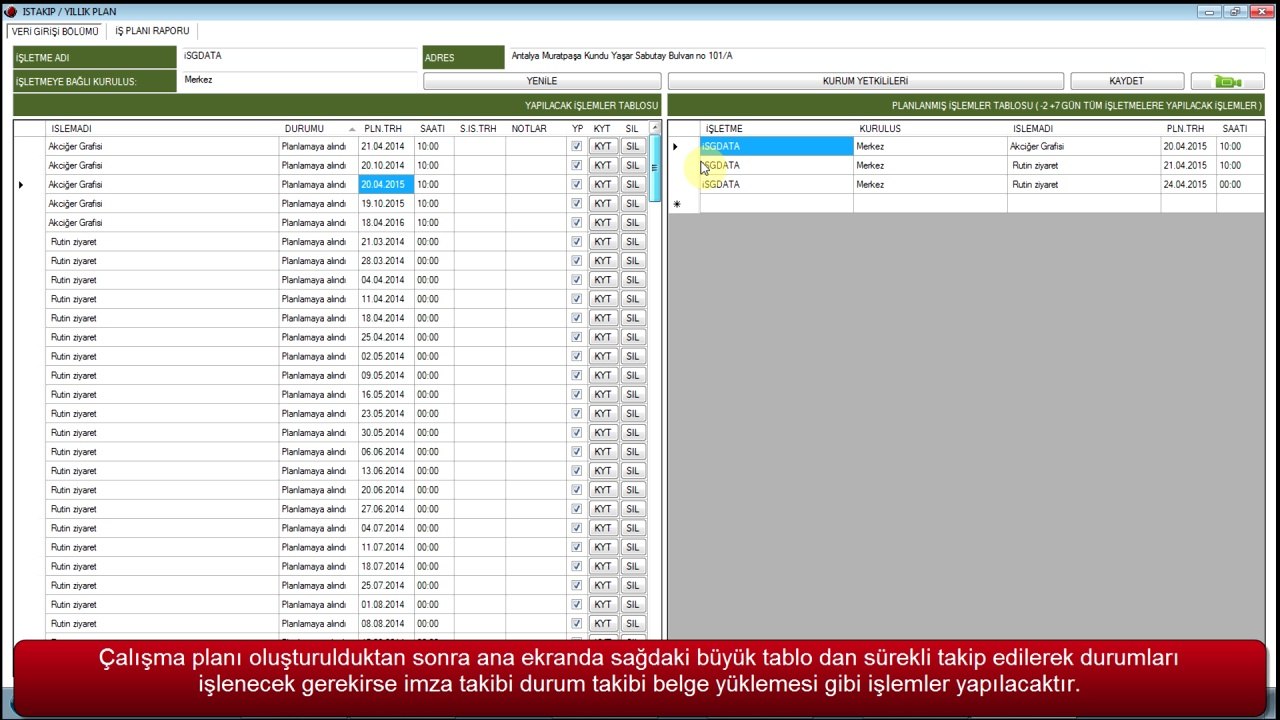The image size is (1280, 720).
Task: Click KYT for Akciğer Grafisi 21.04.2014
Action: [x=602, y=146]
